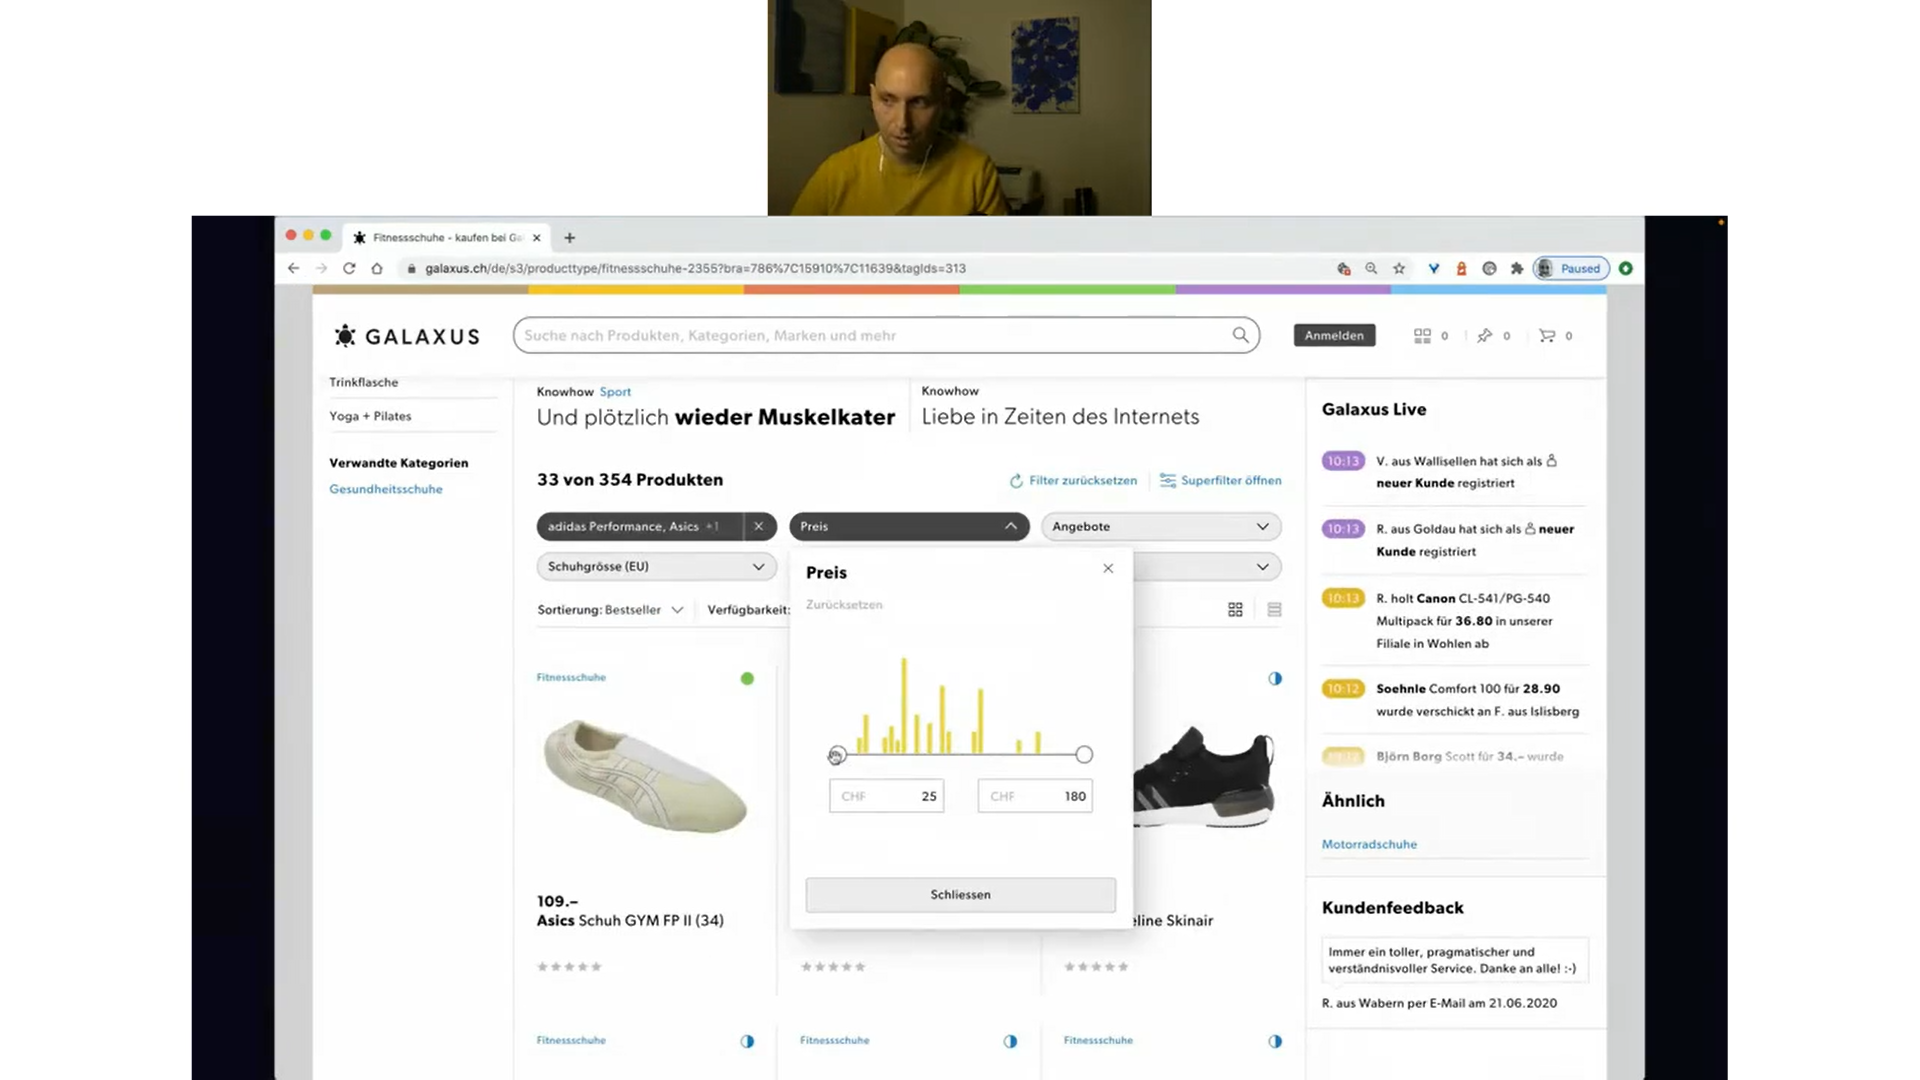Viewport: 1920px width, 1080px height.
Task: Open the Chrome extensions puzzle menu
Action: pyautogui.click(x=1517, y=268)
